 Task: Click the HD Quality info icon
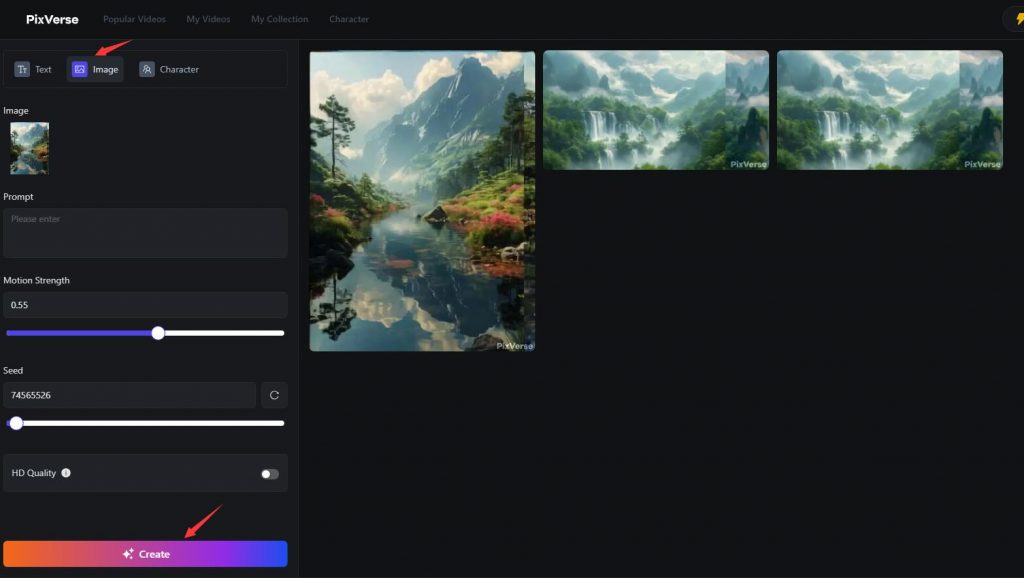coord(66,473)
